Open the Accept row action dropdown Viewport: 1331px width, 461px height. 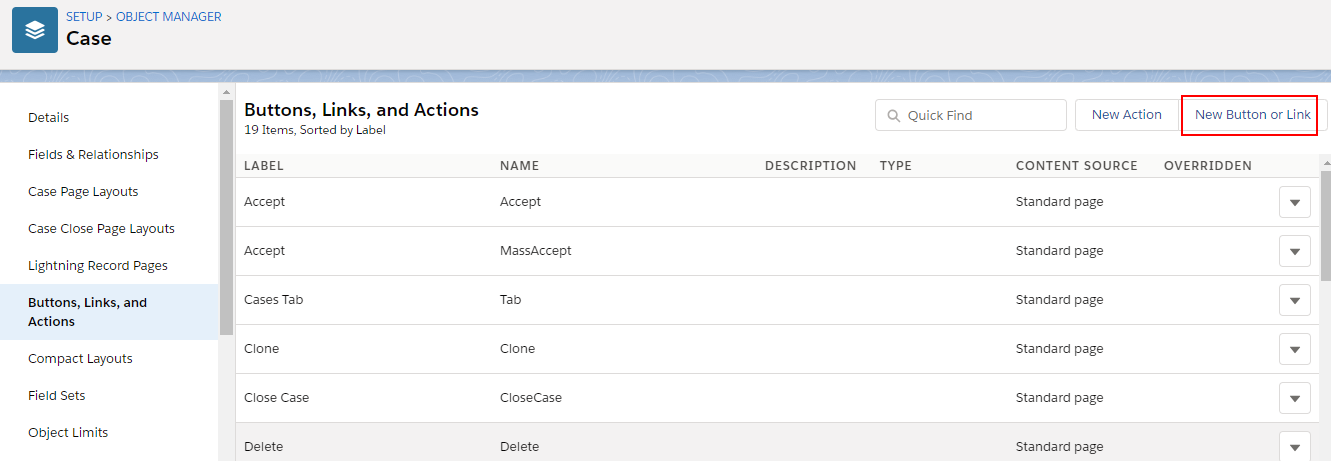click(x=1295, y=202)
